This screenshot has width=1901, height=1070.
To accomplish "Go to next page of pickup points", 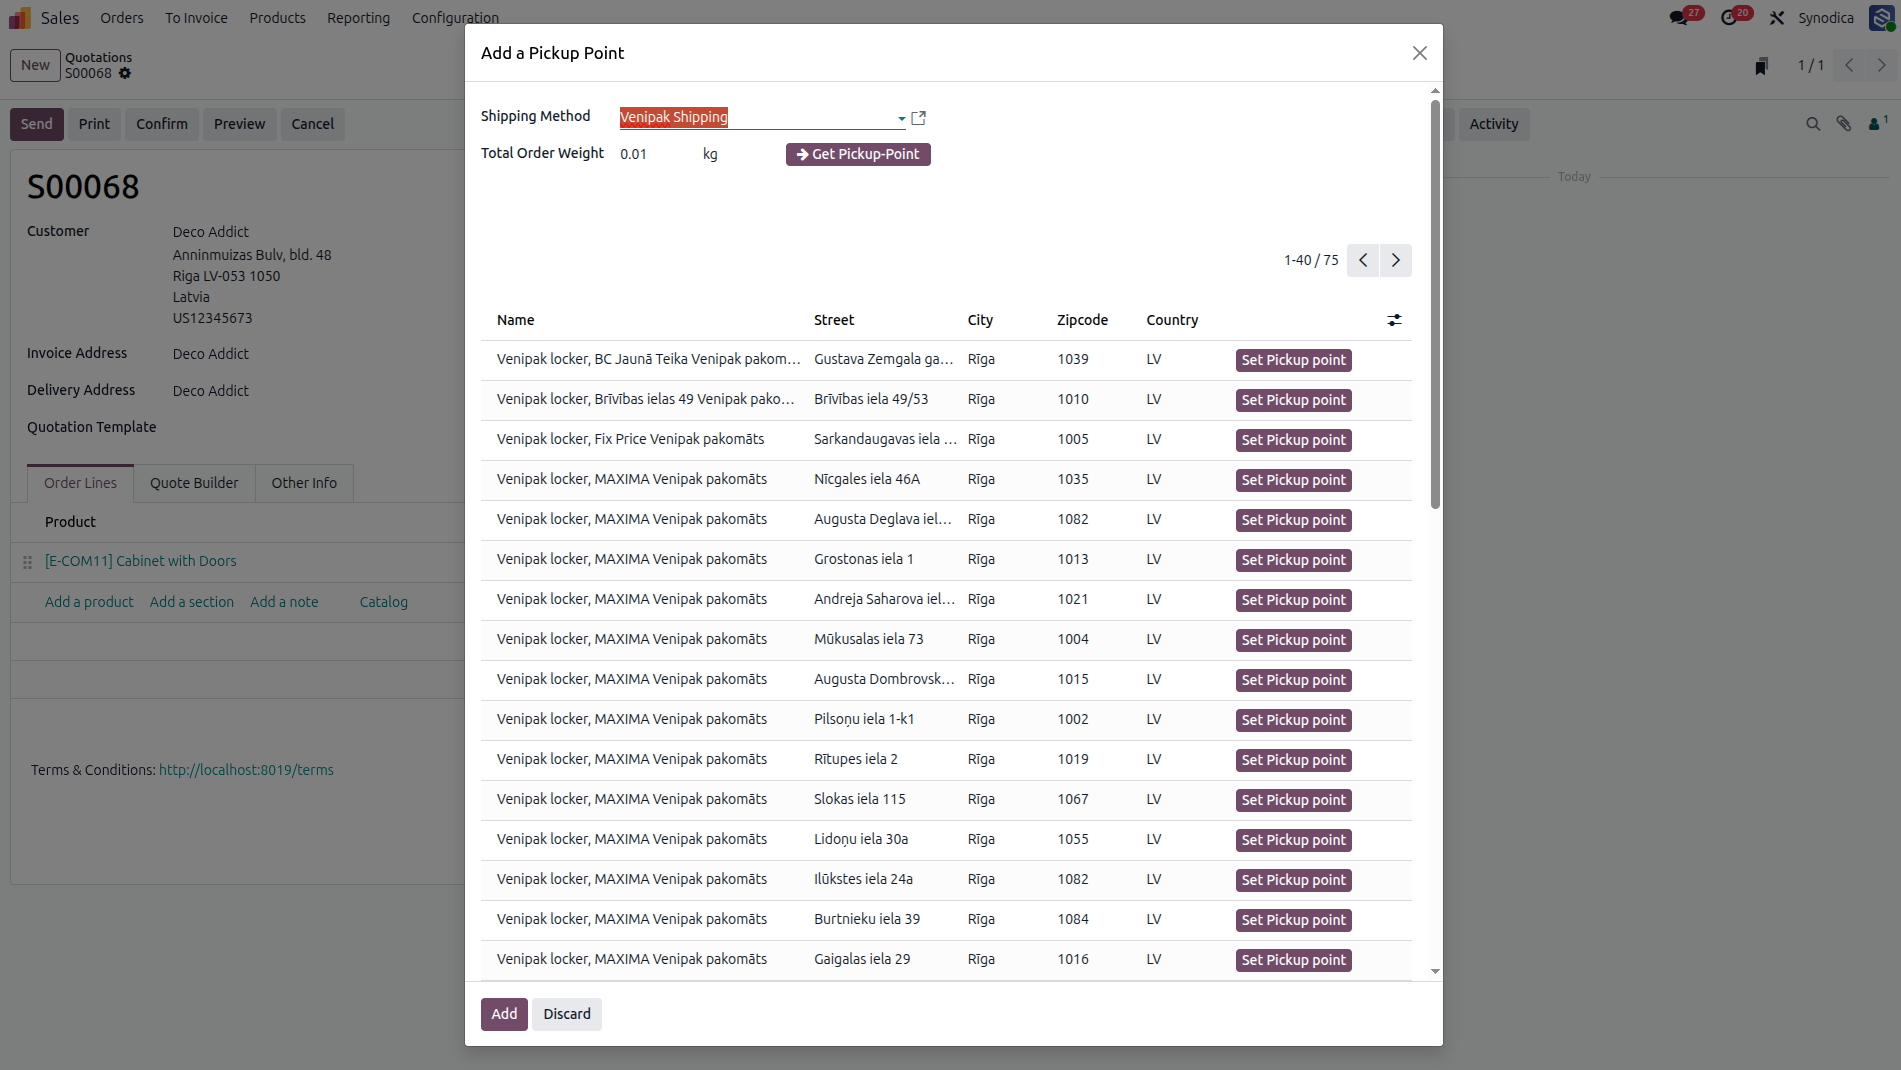I will click(x=1395, y=260).
